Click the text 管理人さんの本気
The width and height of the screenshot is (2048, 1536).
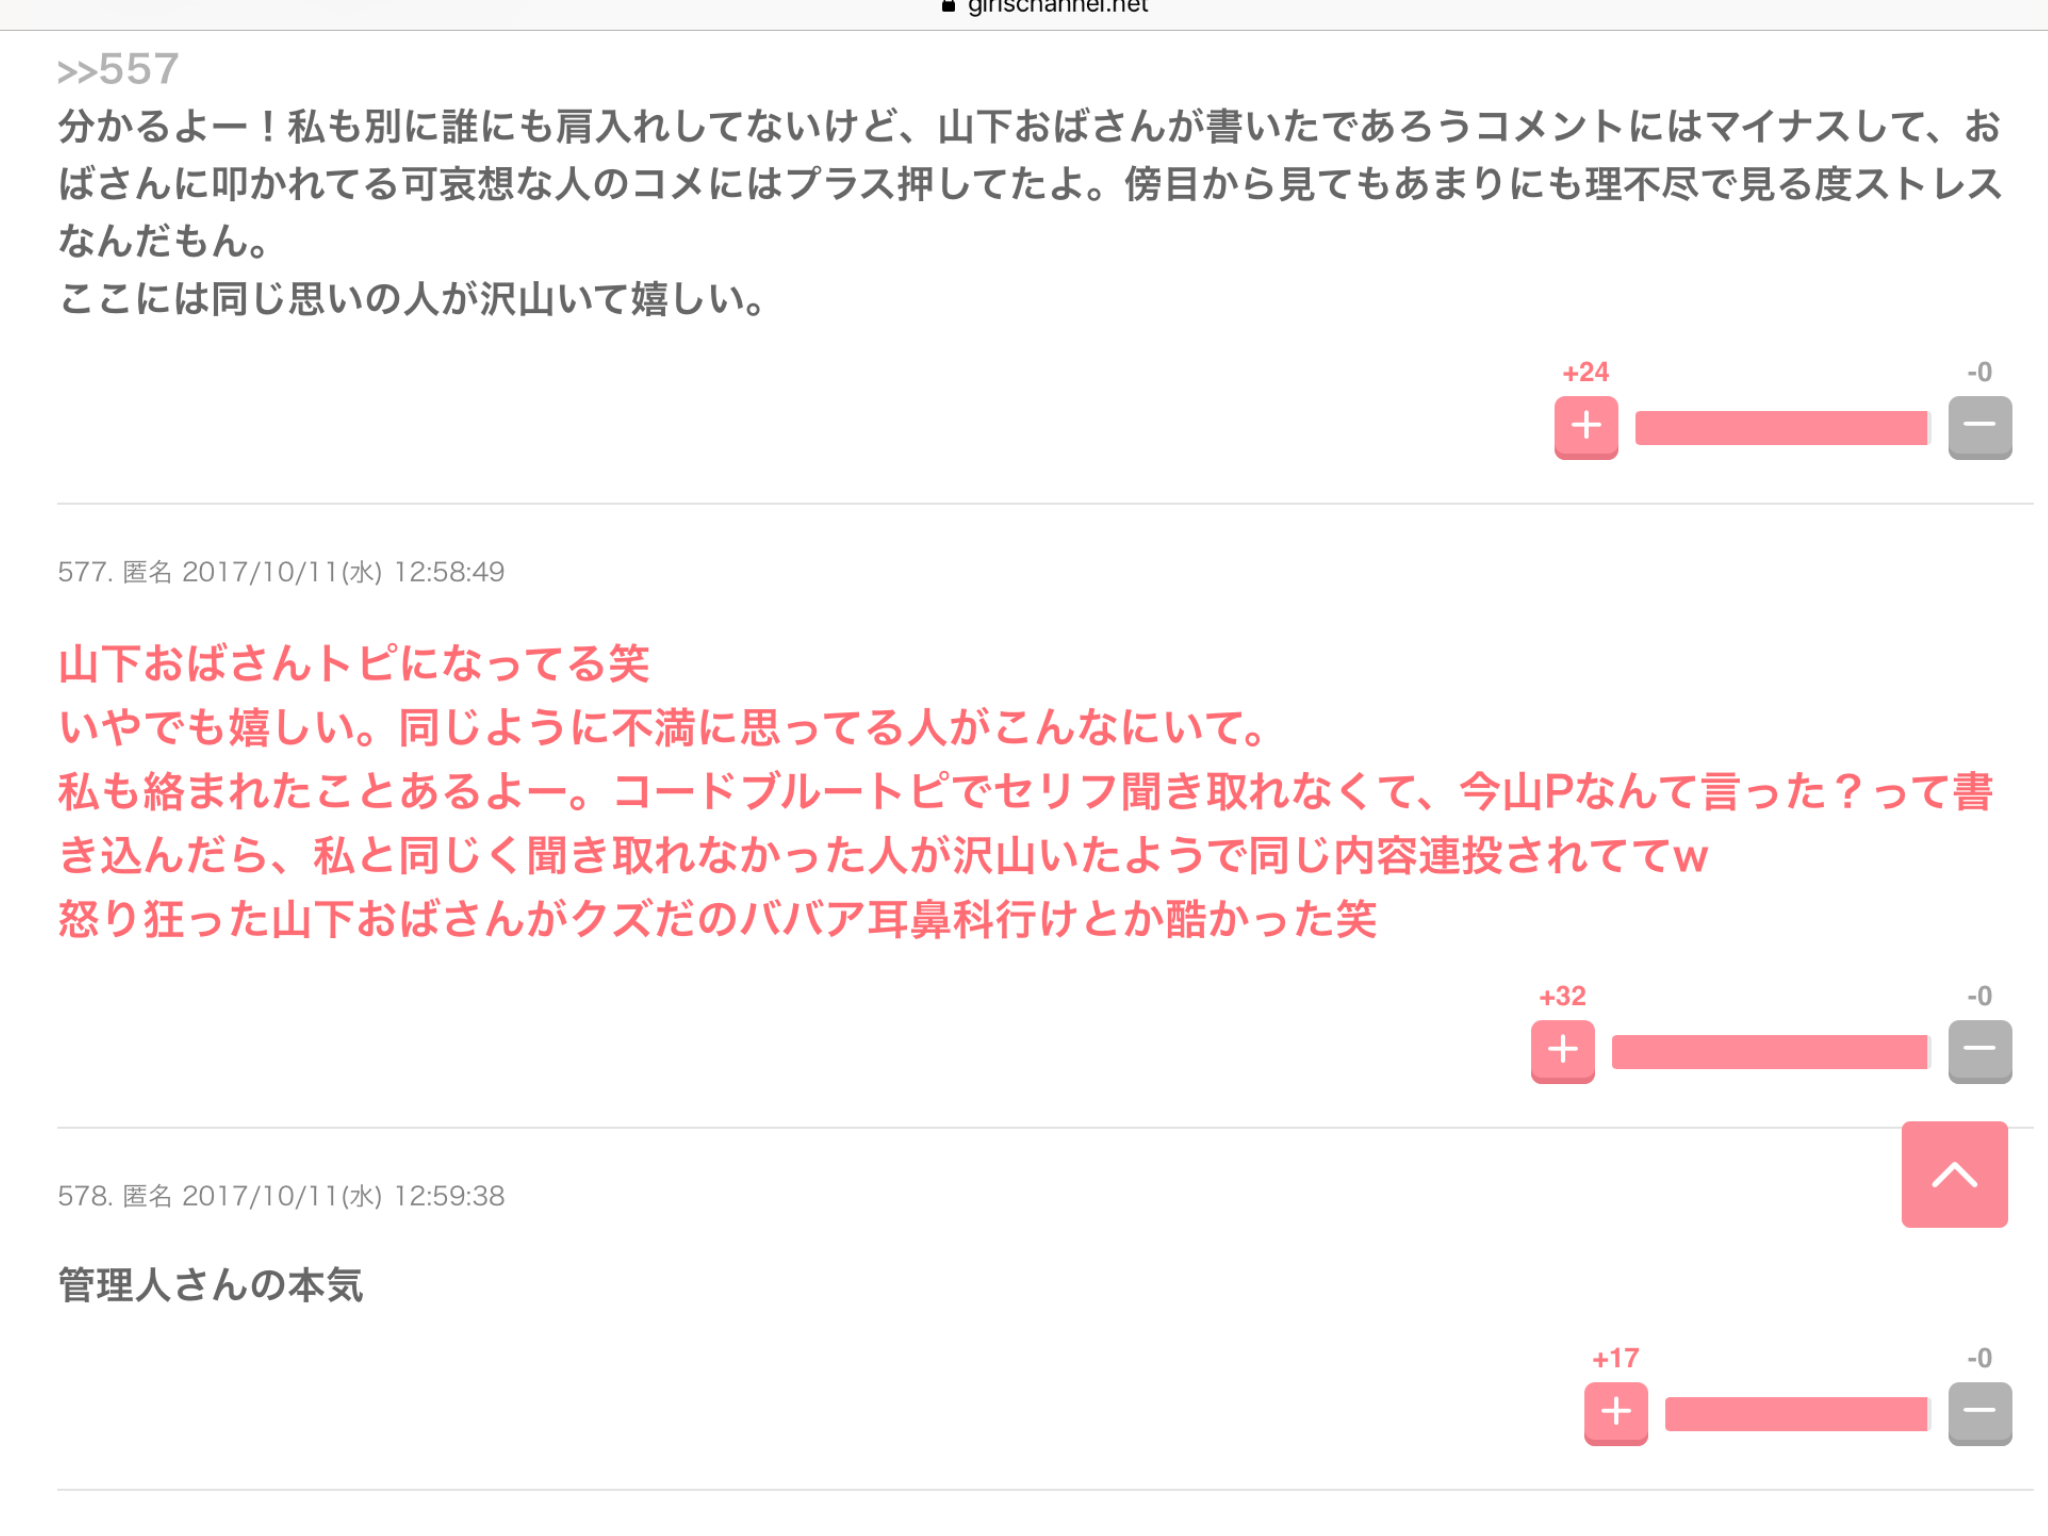[x=210, y=1285]
